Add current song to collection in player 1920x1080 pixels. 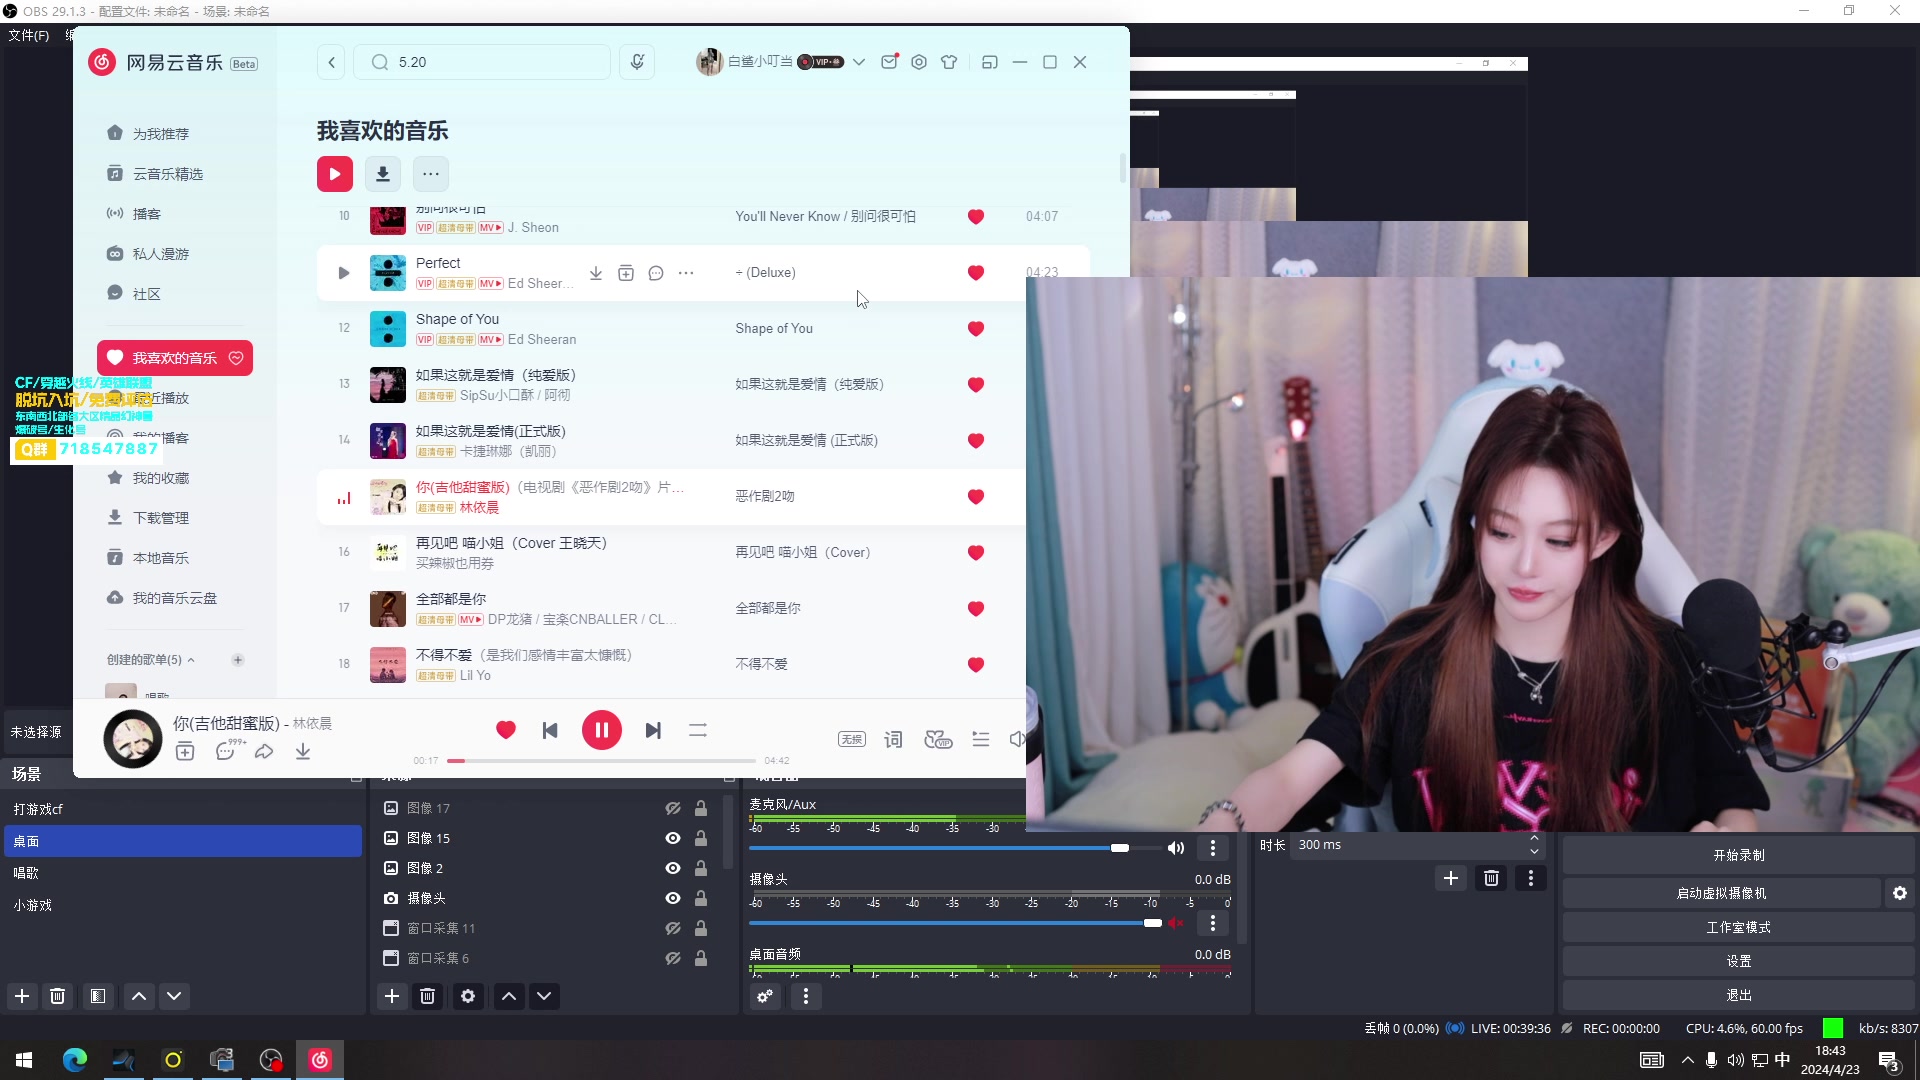click(x=185, y=751)
